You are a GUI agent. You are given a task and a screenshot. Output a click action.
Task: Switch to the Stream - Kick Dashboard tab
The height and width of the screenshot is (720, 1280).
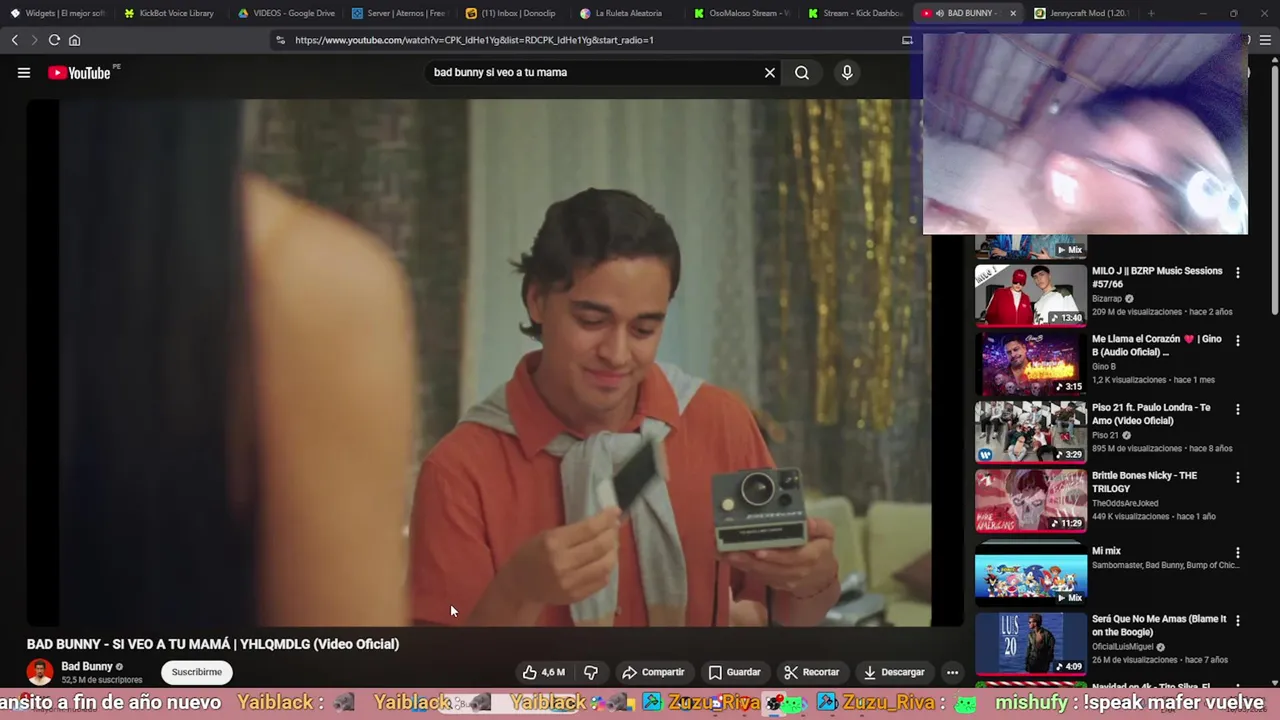pyautogui.click(x=855, y=13)
